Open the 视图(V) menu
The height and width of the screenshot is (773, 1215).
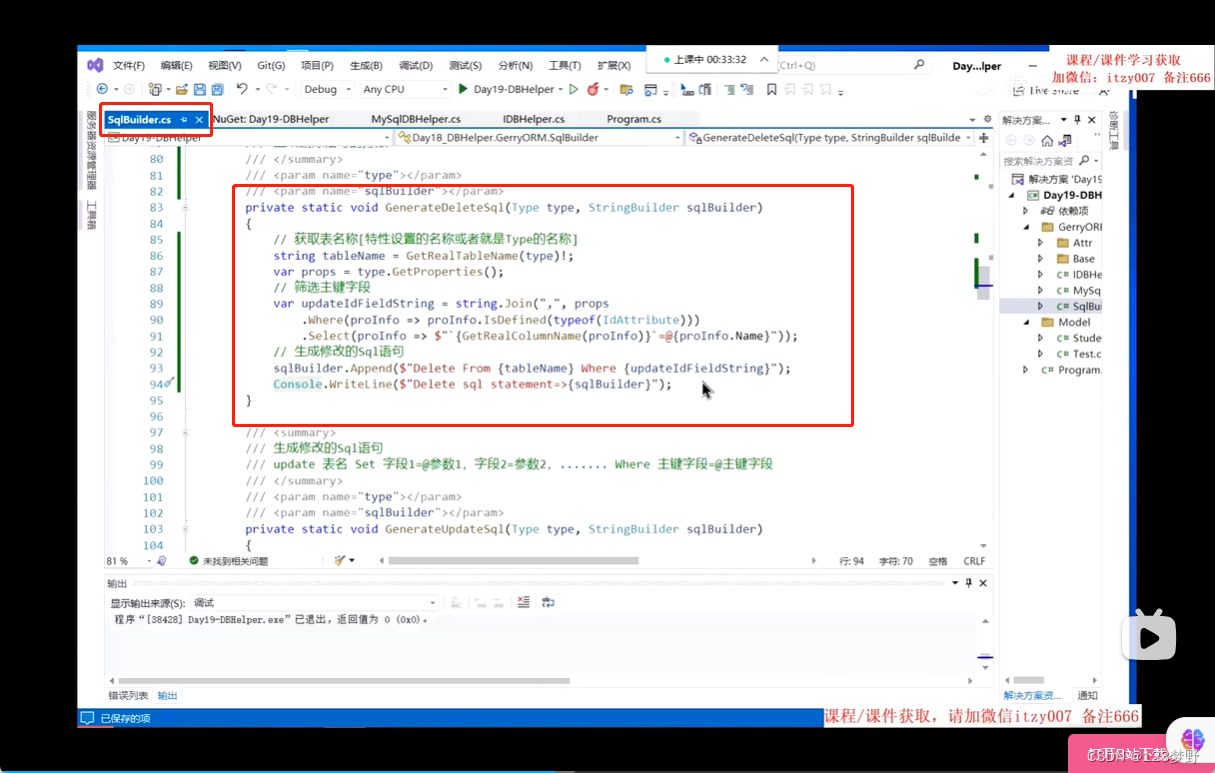tap(225, 65)
